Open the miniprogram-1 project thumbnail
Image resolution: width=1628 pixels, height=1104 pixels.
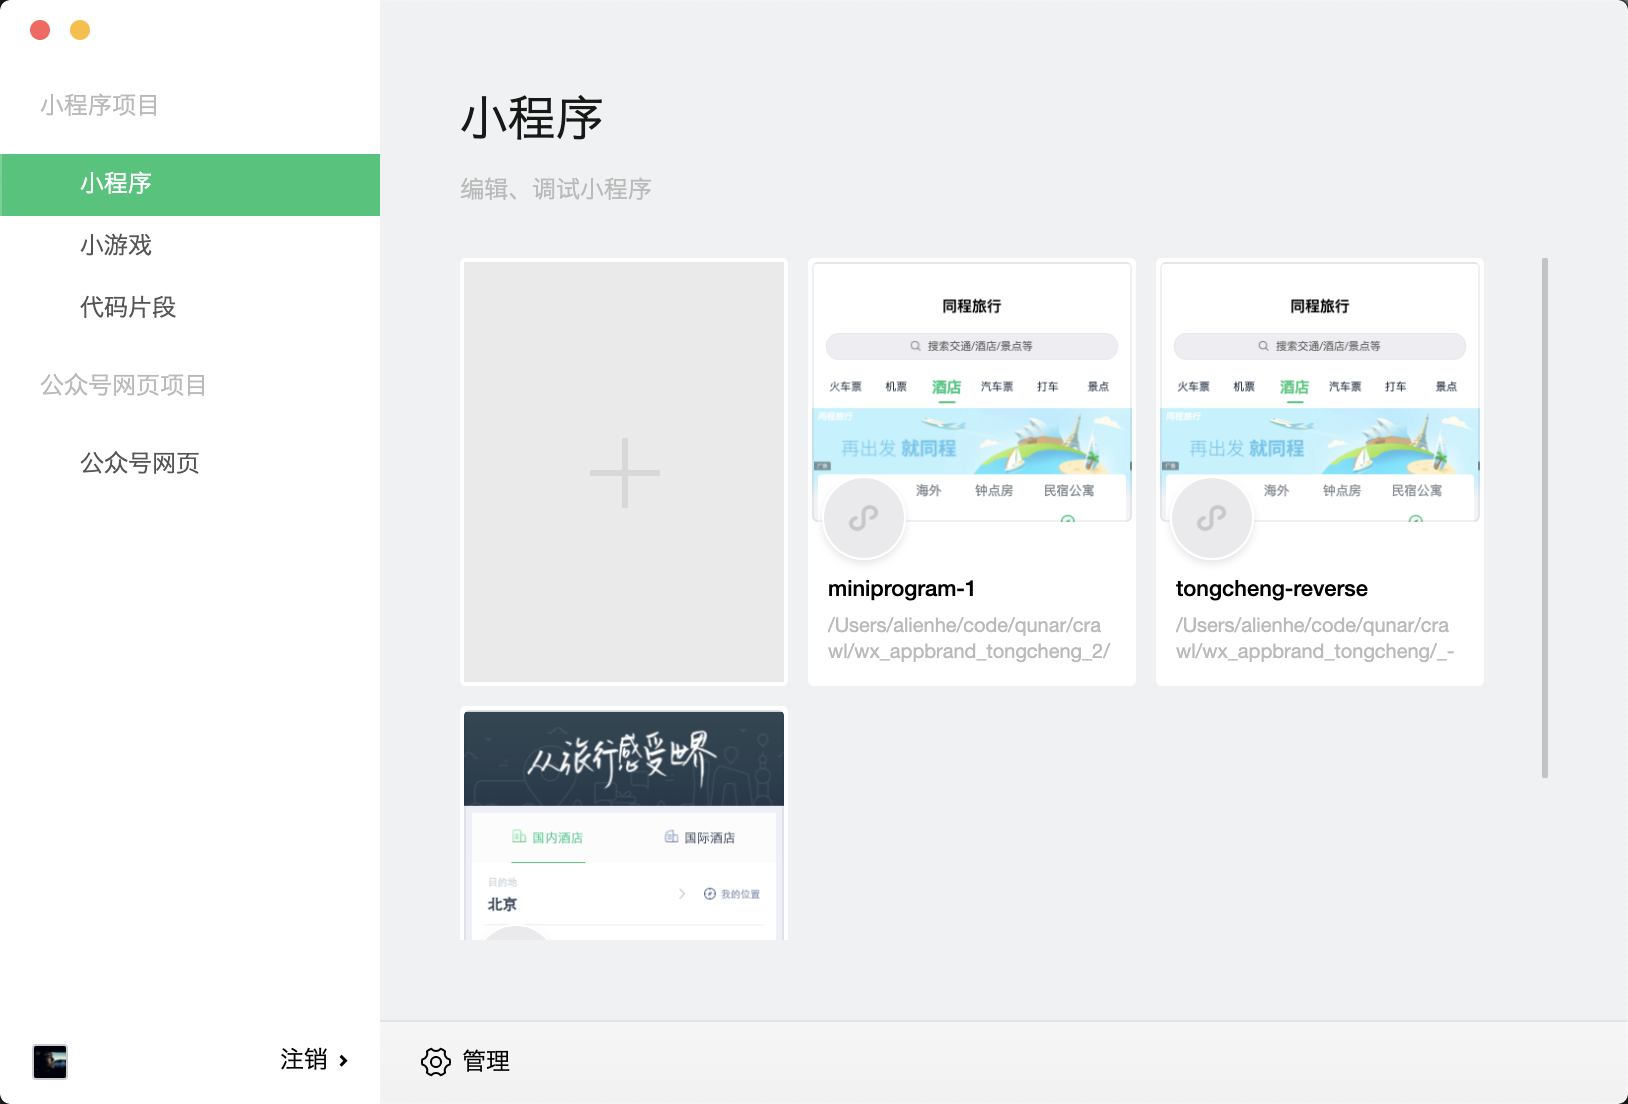[972, 392]
